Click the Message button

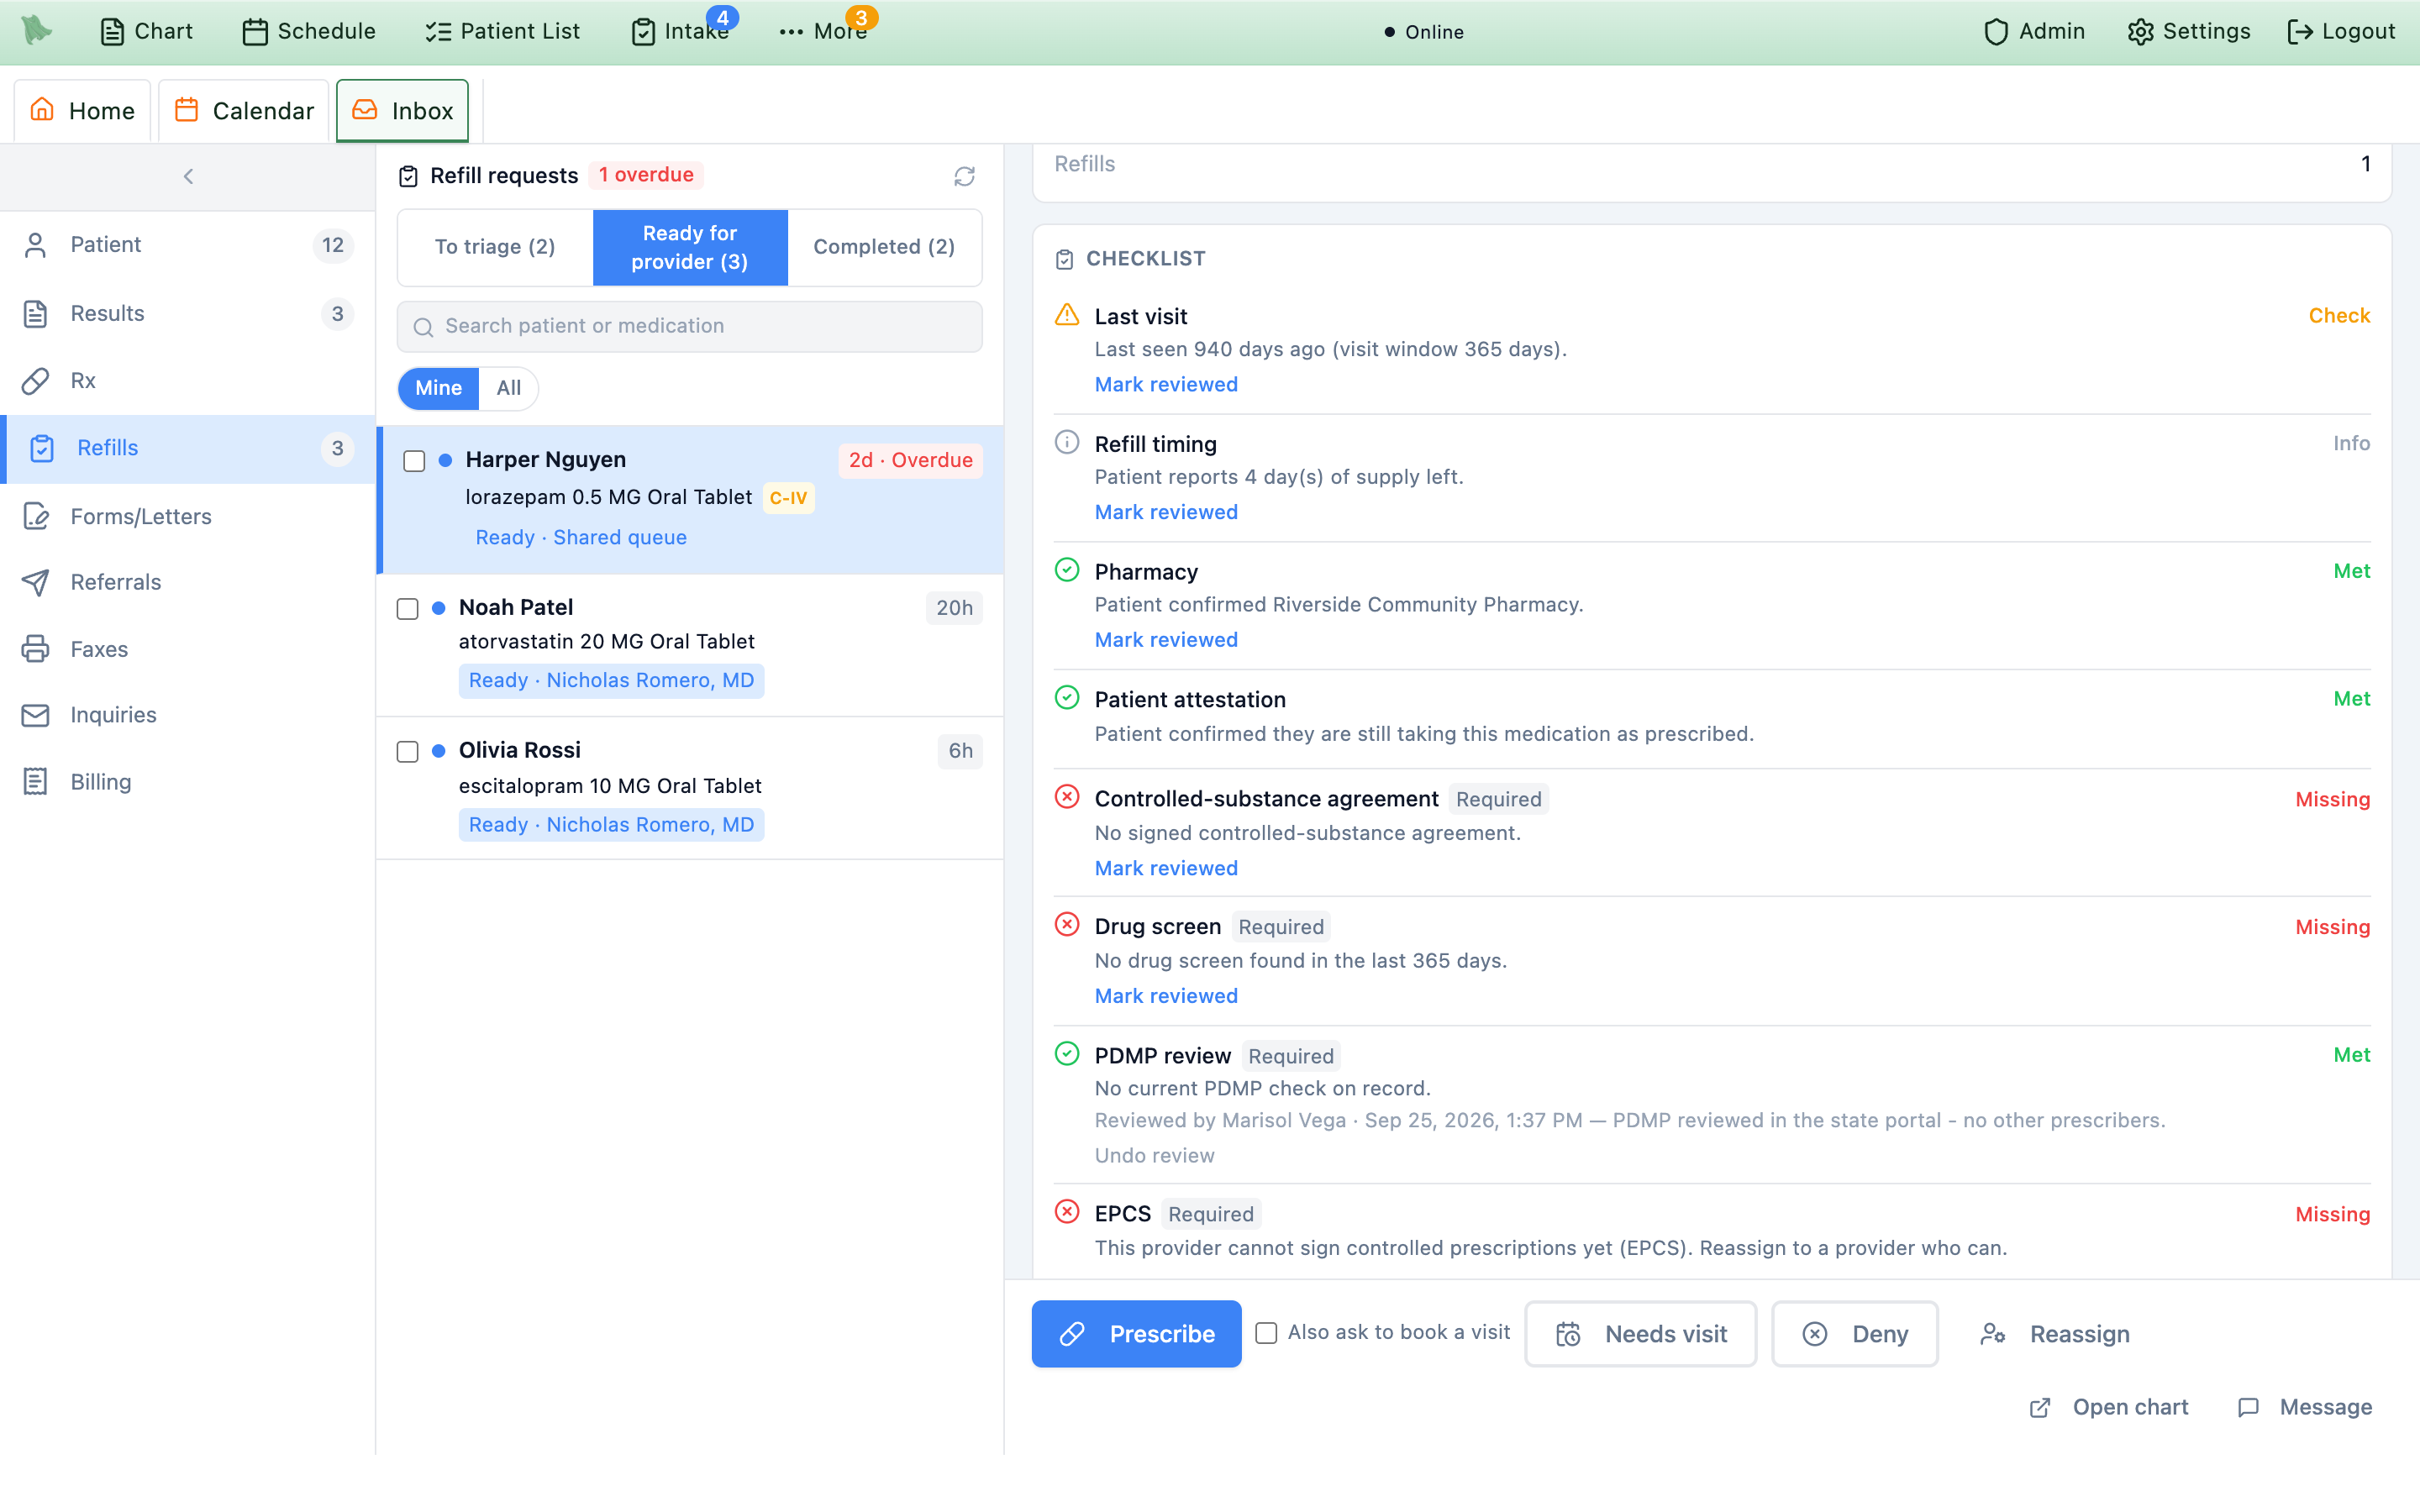click(x=2305, y=1407)
